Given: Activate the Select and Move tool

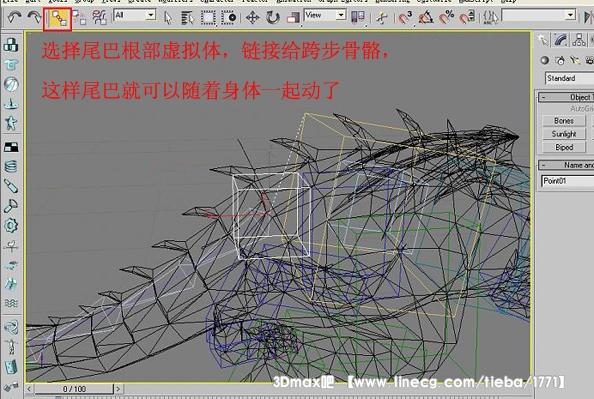Looking at the screenshot, I should (x=253, y=17).
